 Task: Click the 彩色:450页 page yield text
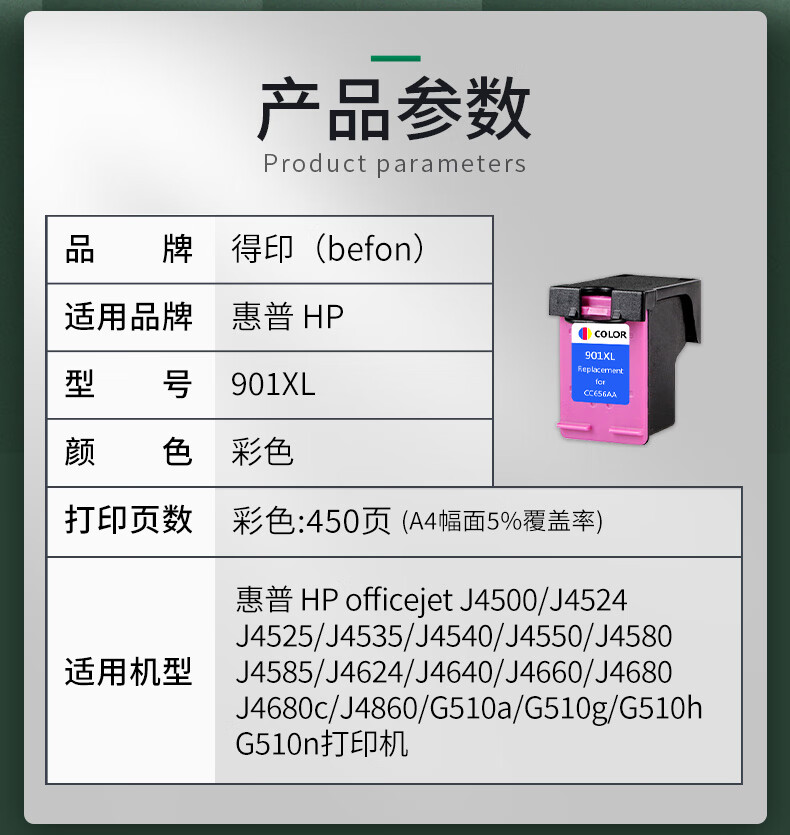(312, 521)
